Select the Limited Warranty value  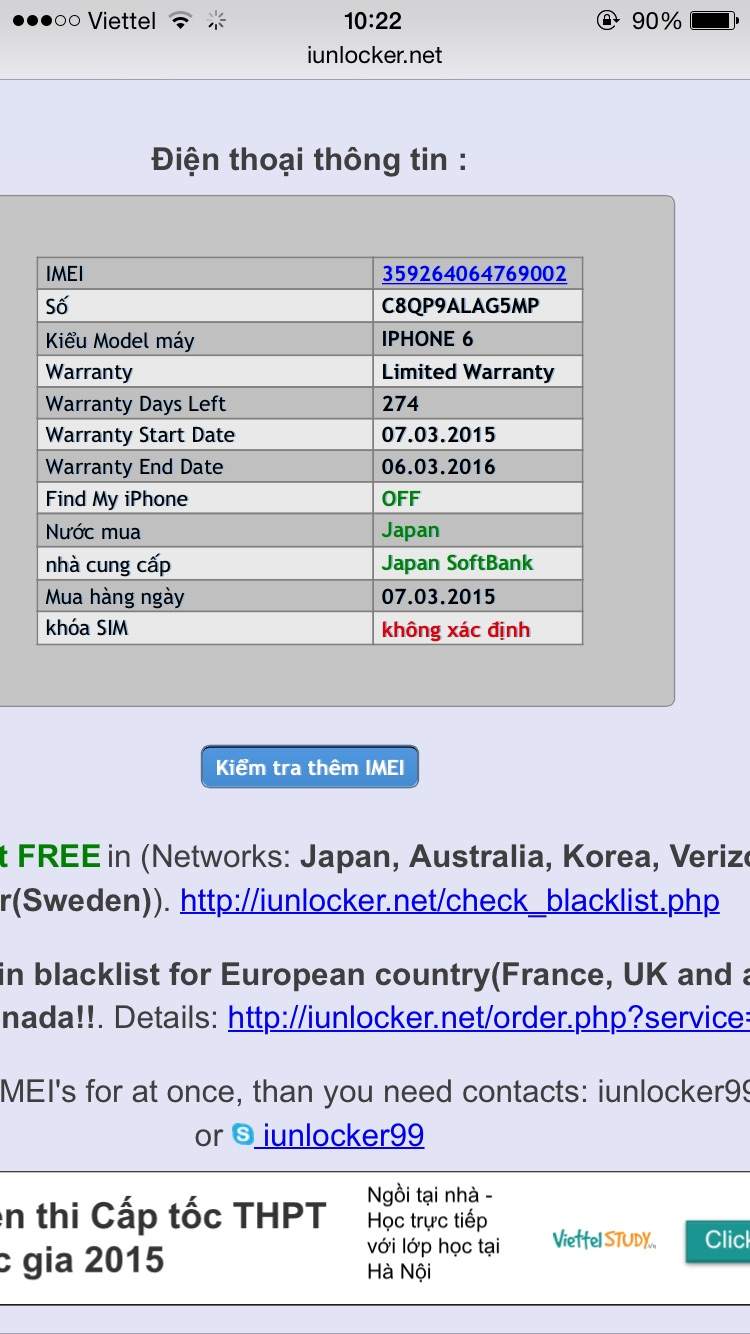(468, 372)
